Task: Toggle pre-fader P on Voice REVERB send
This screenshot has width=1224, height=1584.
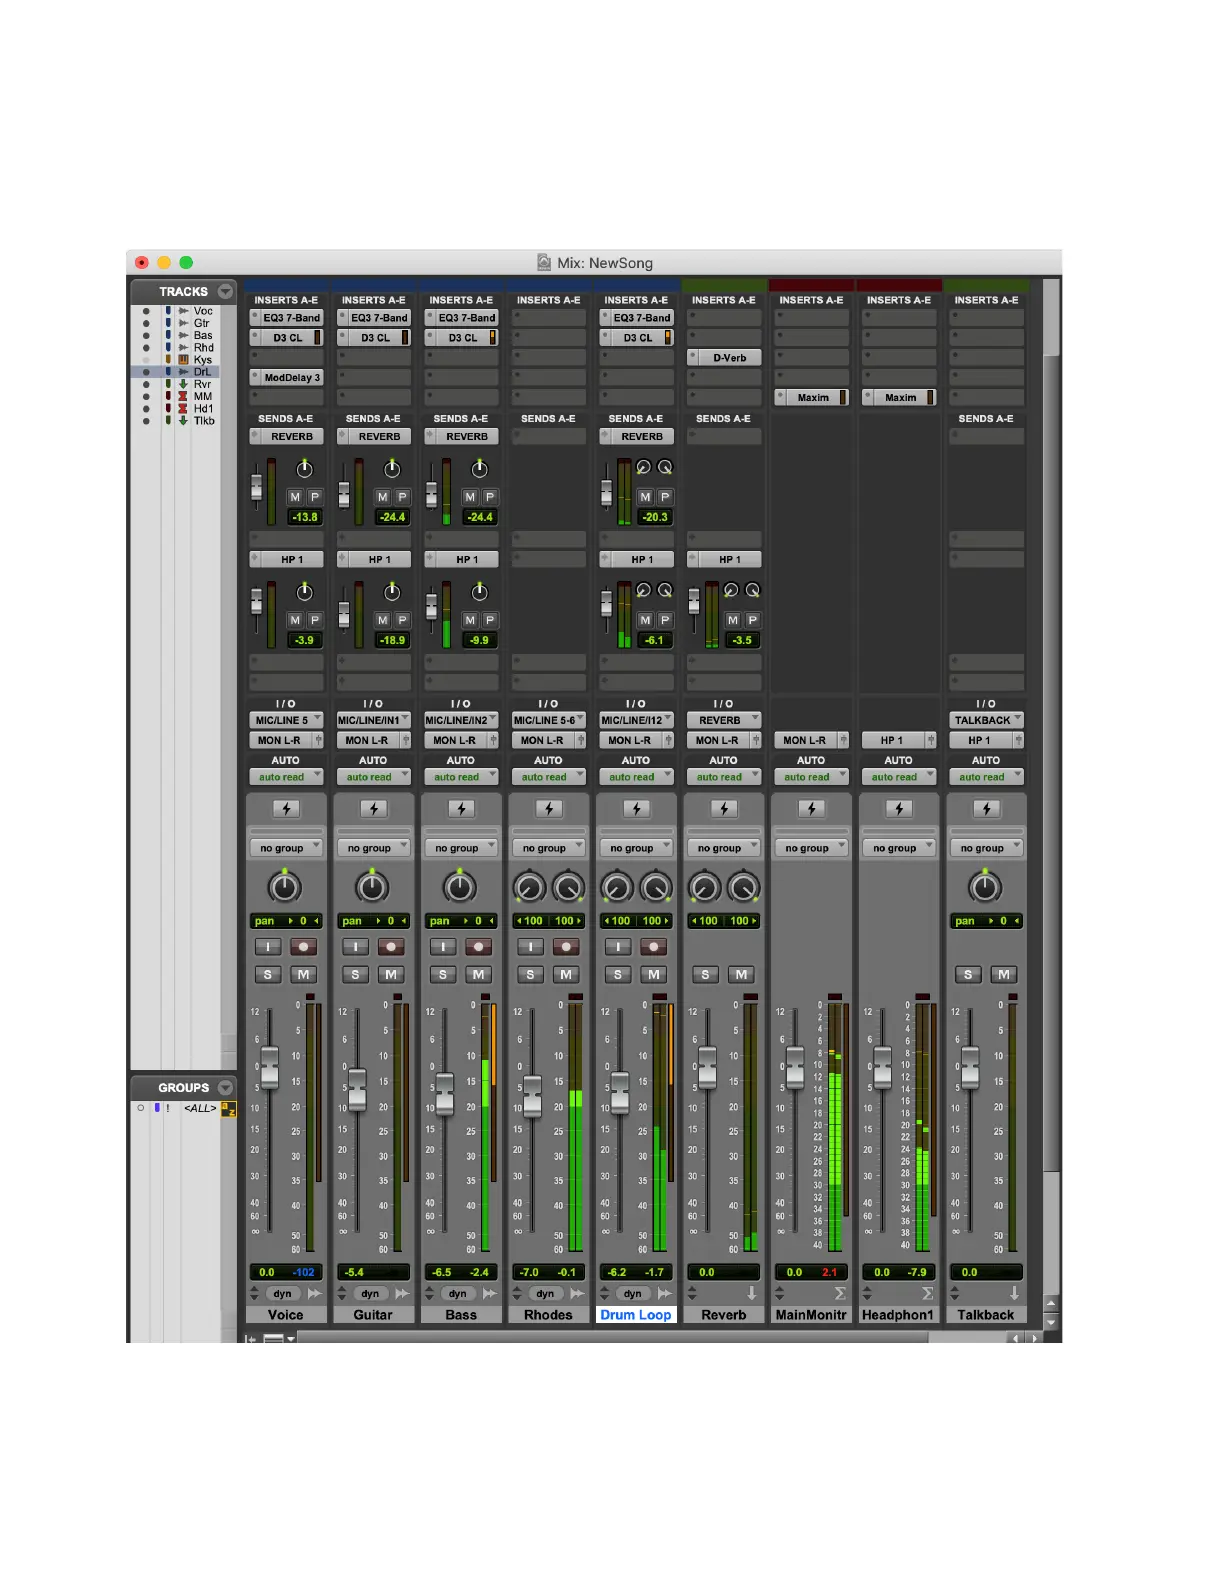Action: tap(315, 497)
